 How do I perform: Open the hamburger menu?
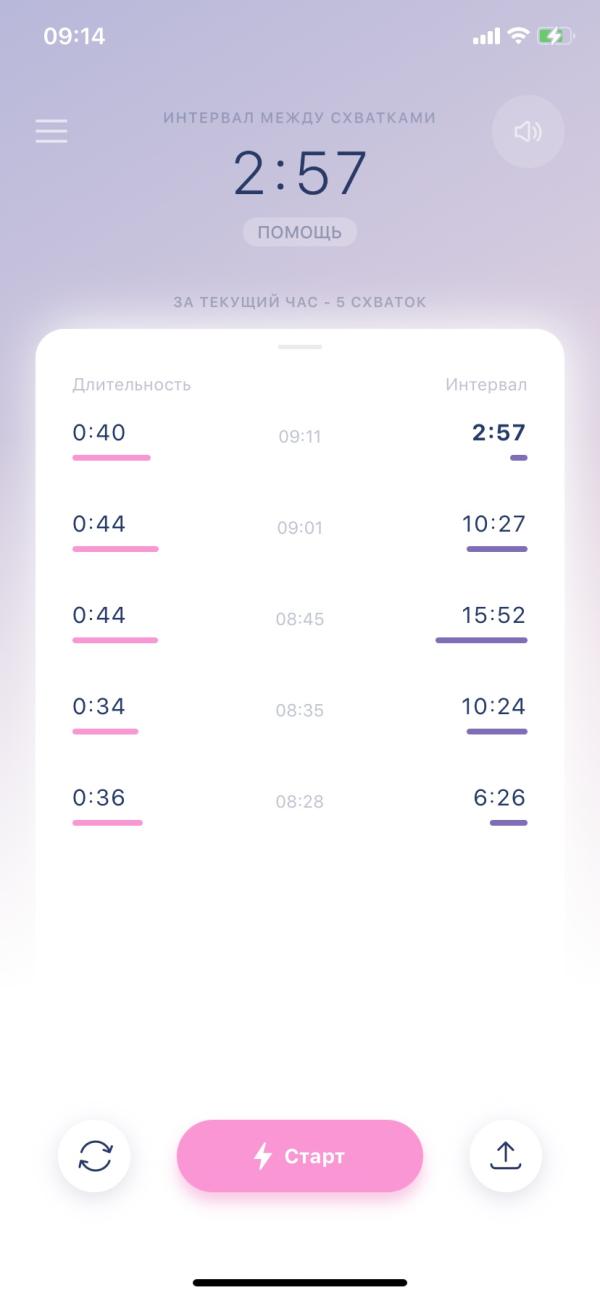point(51,131)
